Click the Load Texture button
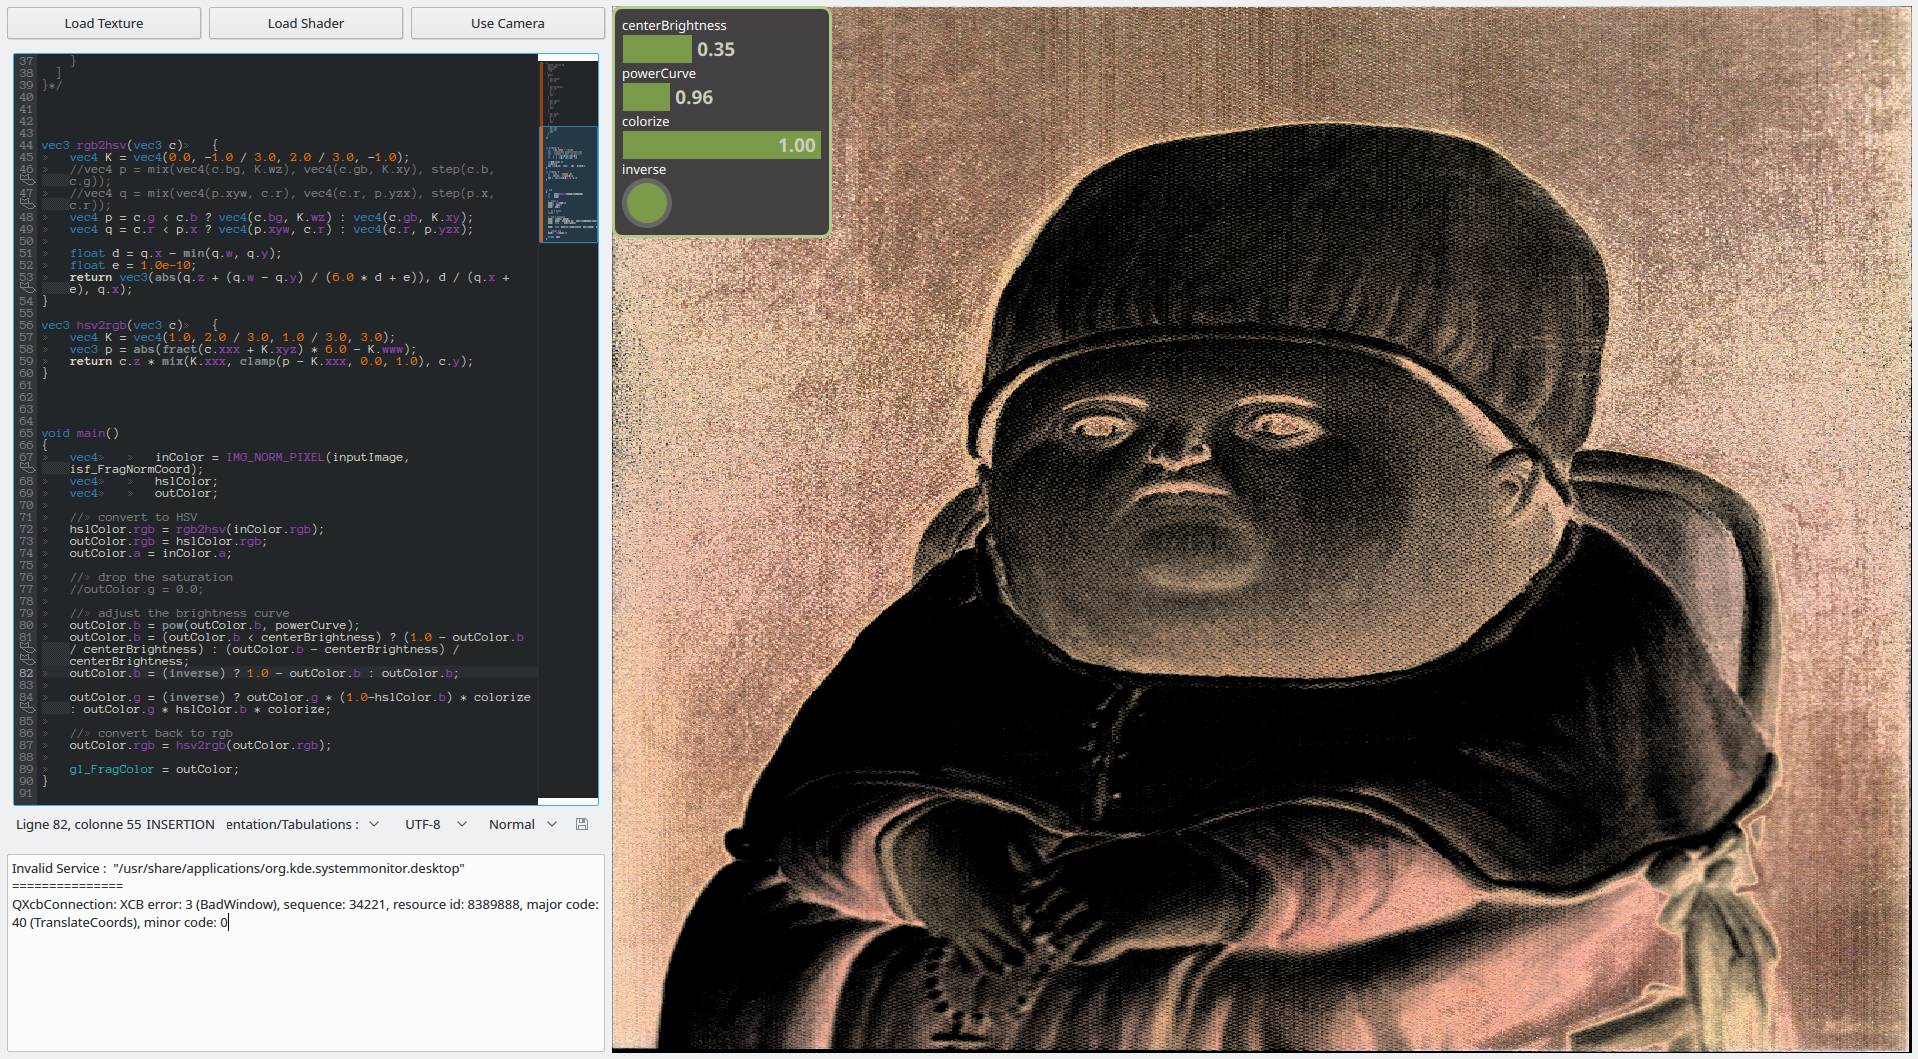Viewport: 1918px width, 1059px height. pyautogui.click(x=104, y=23)
